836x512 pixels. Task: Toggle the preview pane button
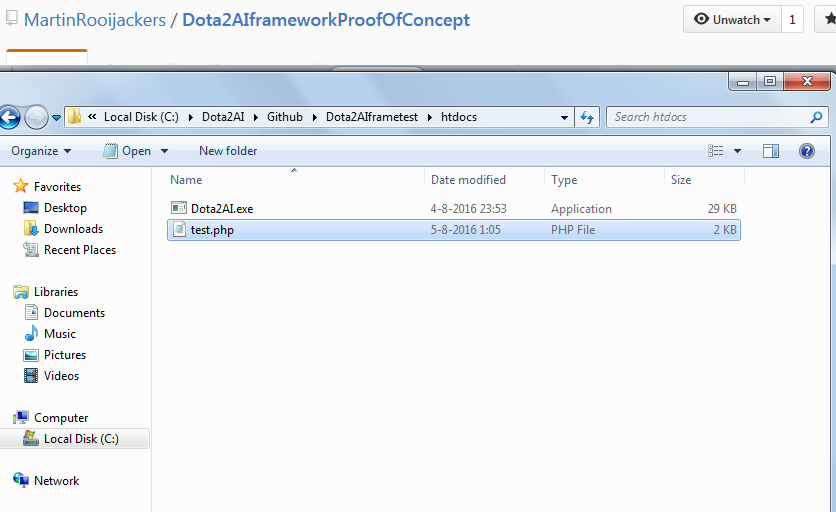(770, 151)
